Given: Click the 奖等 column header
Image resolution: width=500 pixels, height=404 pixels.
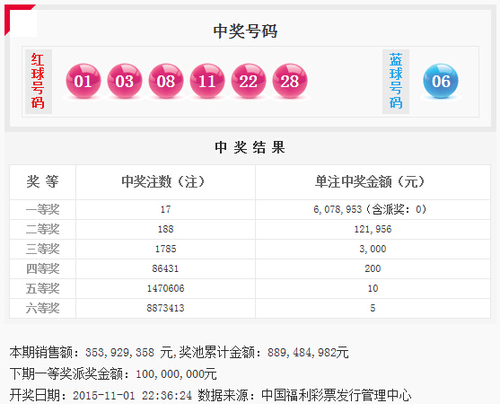Looking at the screenshot, I should 42,182.
